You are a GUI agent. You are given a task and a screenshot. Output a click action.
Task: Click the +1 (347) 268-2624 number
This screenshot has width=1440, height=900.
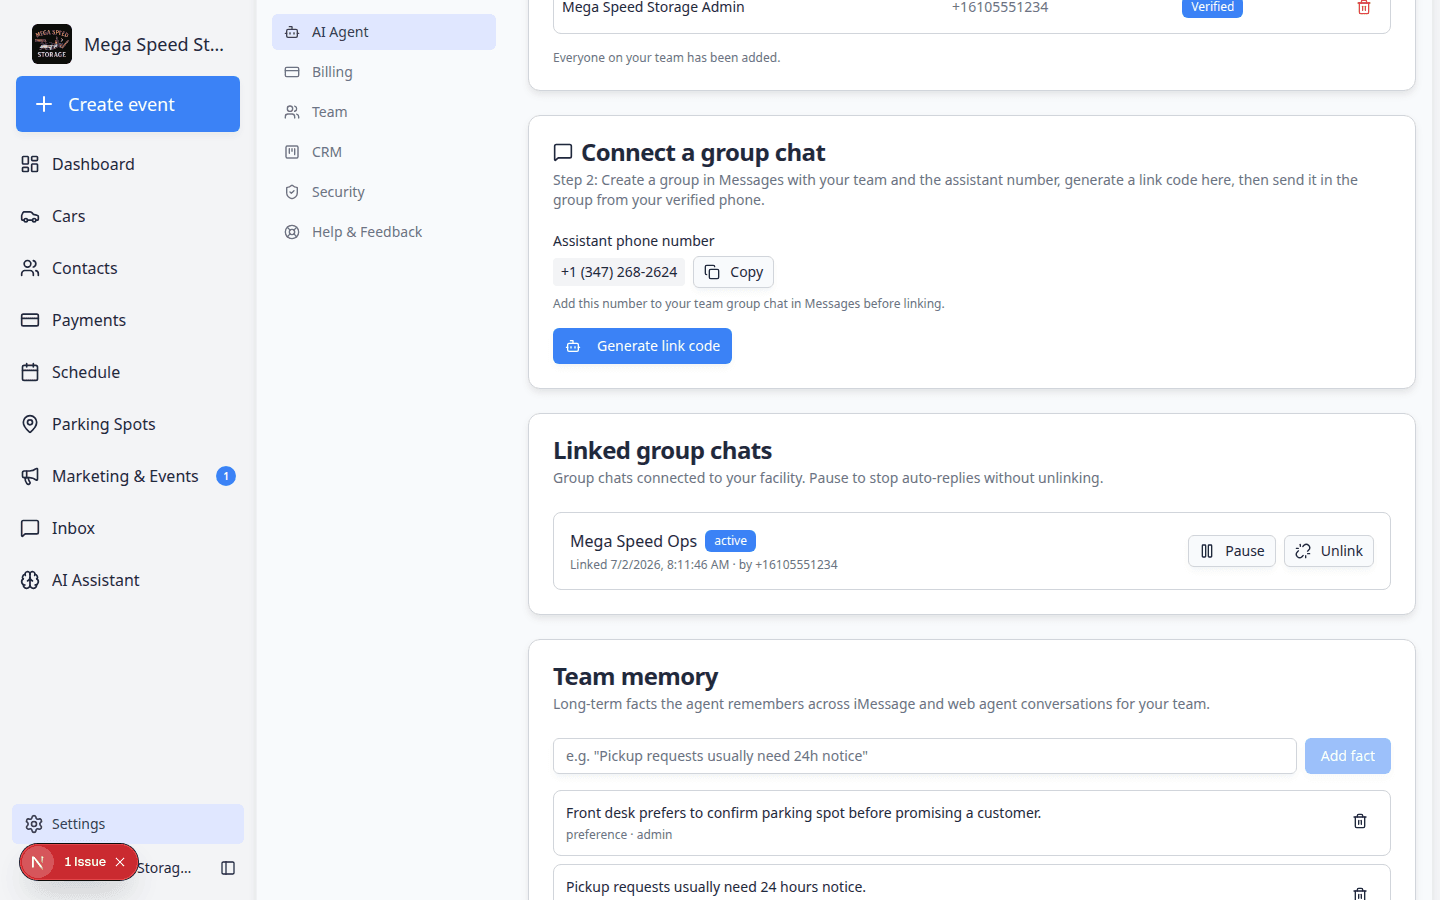619,272
